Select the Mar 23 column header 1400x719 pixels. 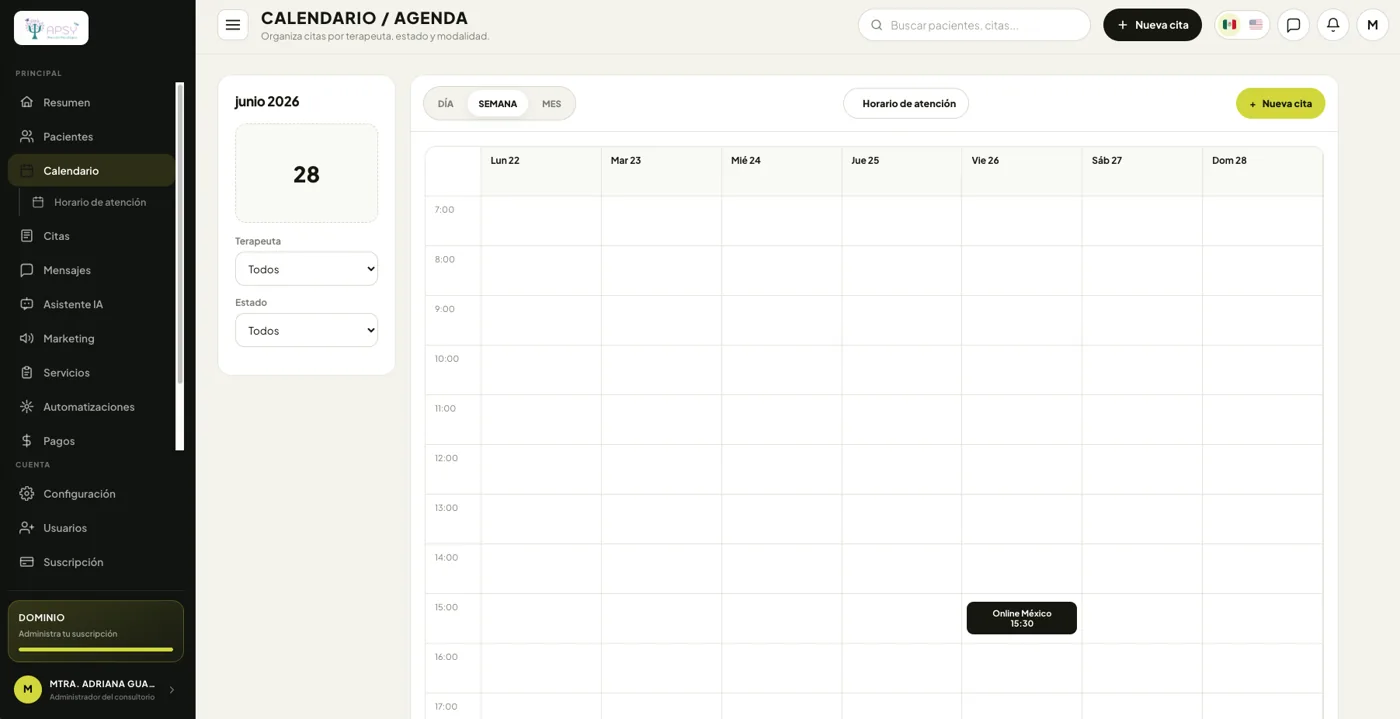coord(661,171)
